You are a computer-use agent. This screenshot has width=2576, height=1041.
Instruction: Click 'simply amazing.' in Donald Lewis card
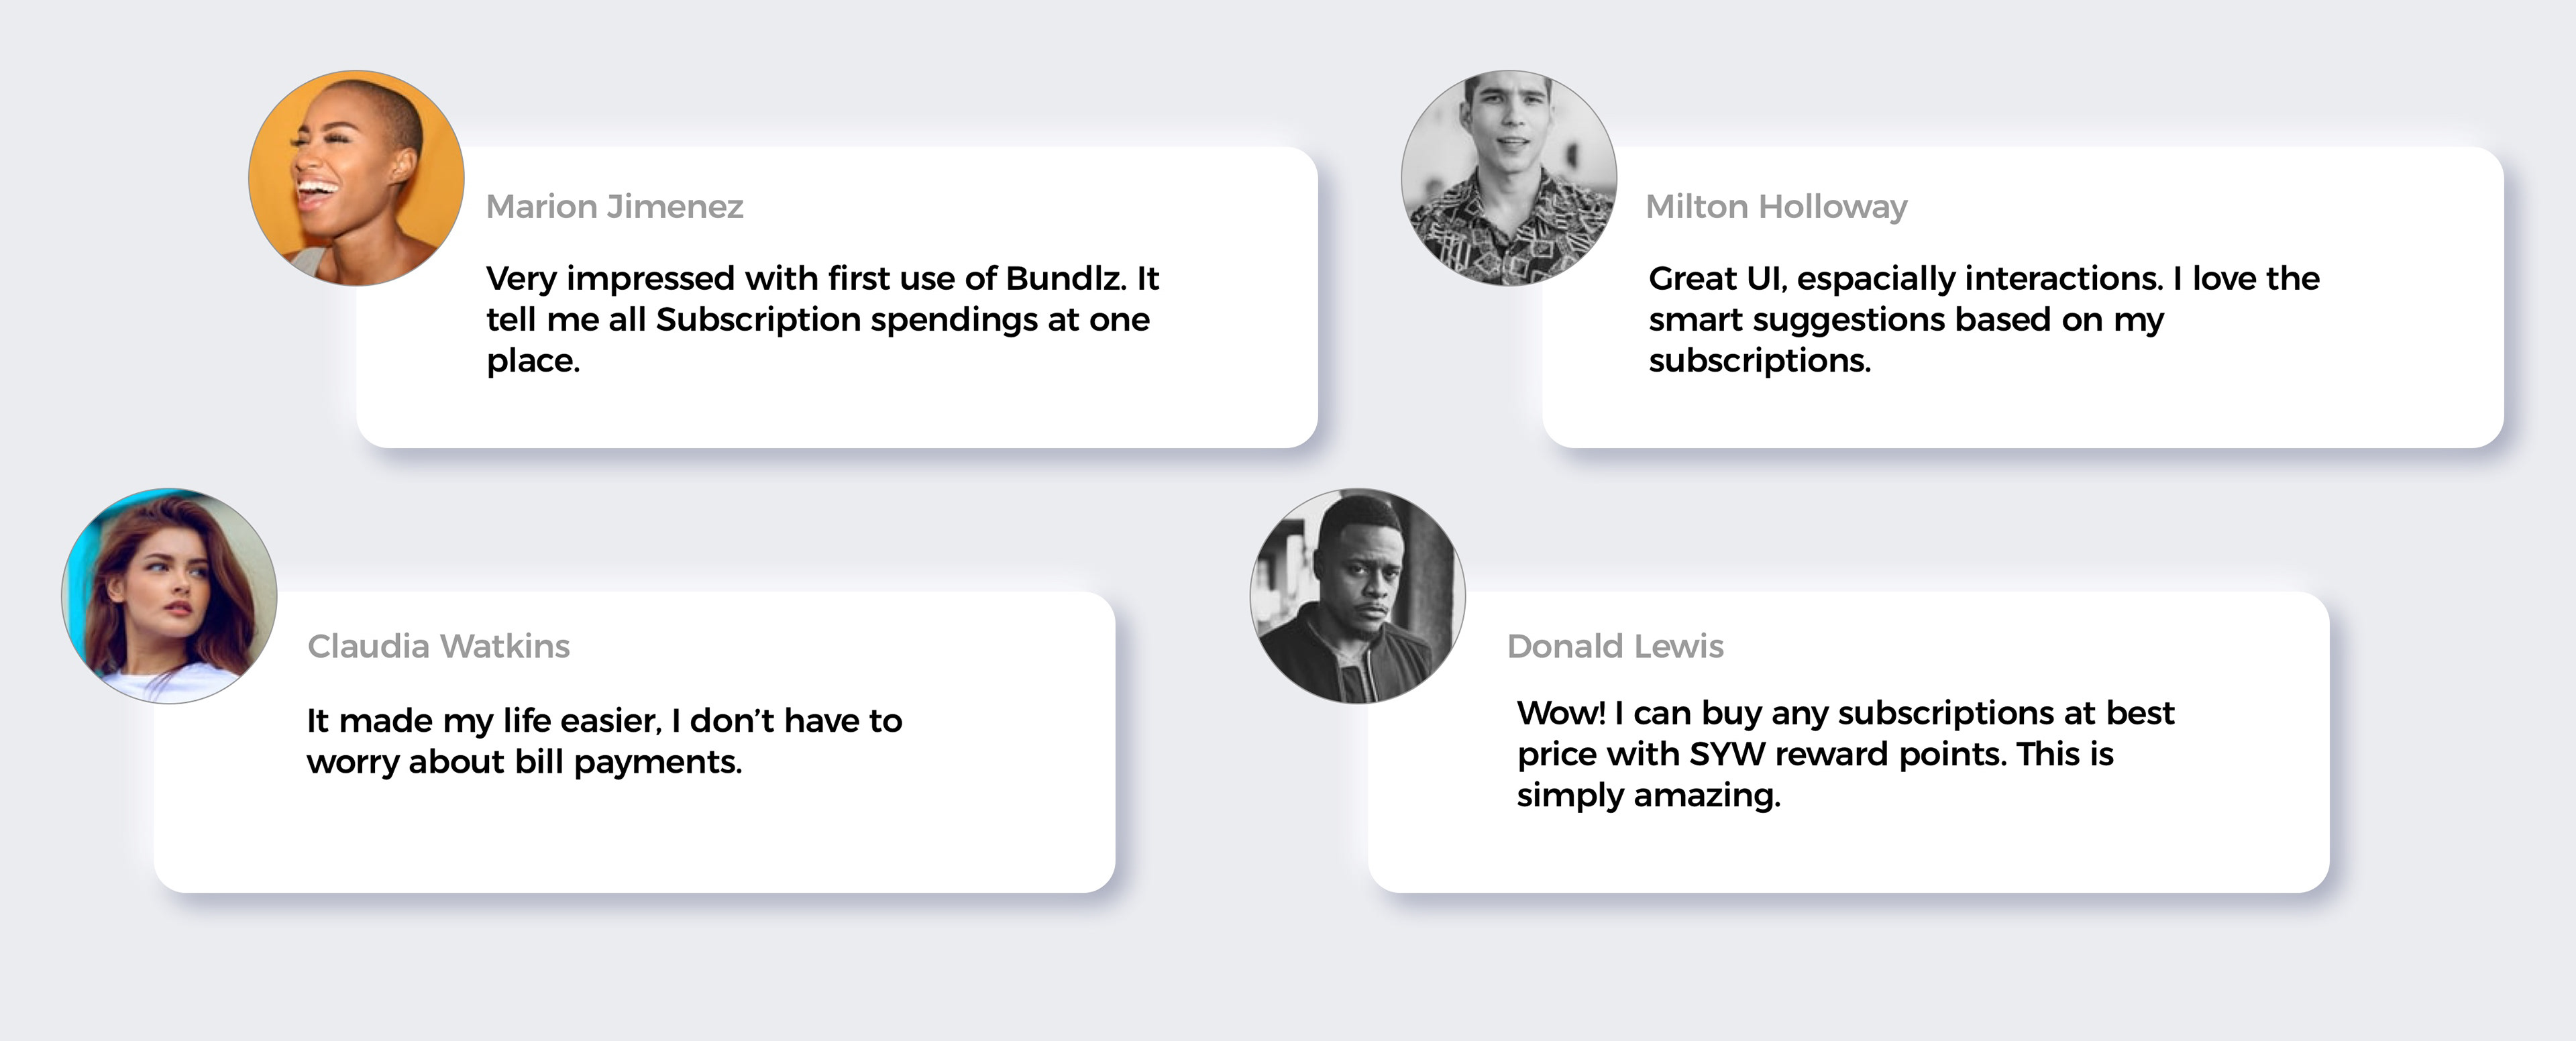[1649, 796]
